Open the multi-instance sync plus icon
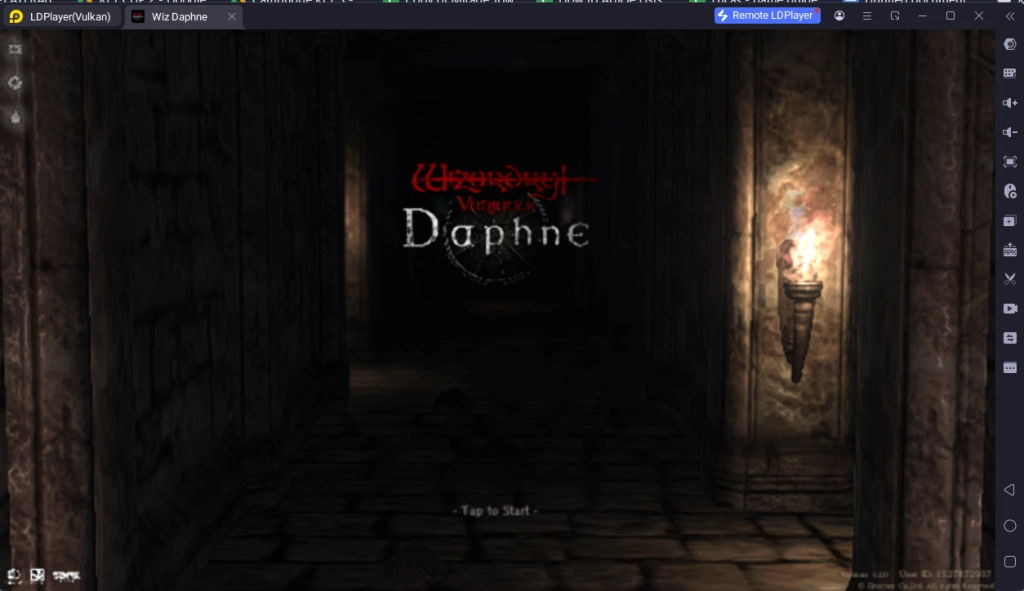 tap(1010, 221)
